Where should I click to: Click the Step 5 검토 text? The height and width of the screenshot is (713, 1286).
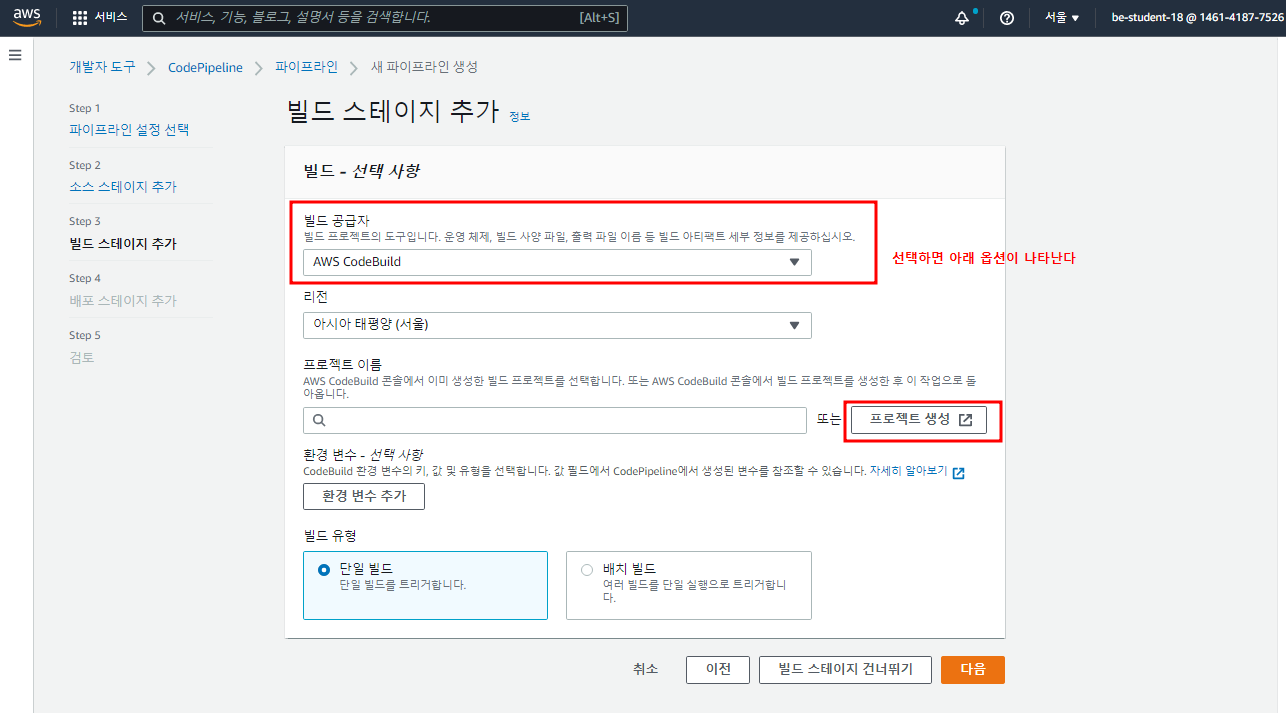click(82, 358)
